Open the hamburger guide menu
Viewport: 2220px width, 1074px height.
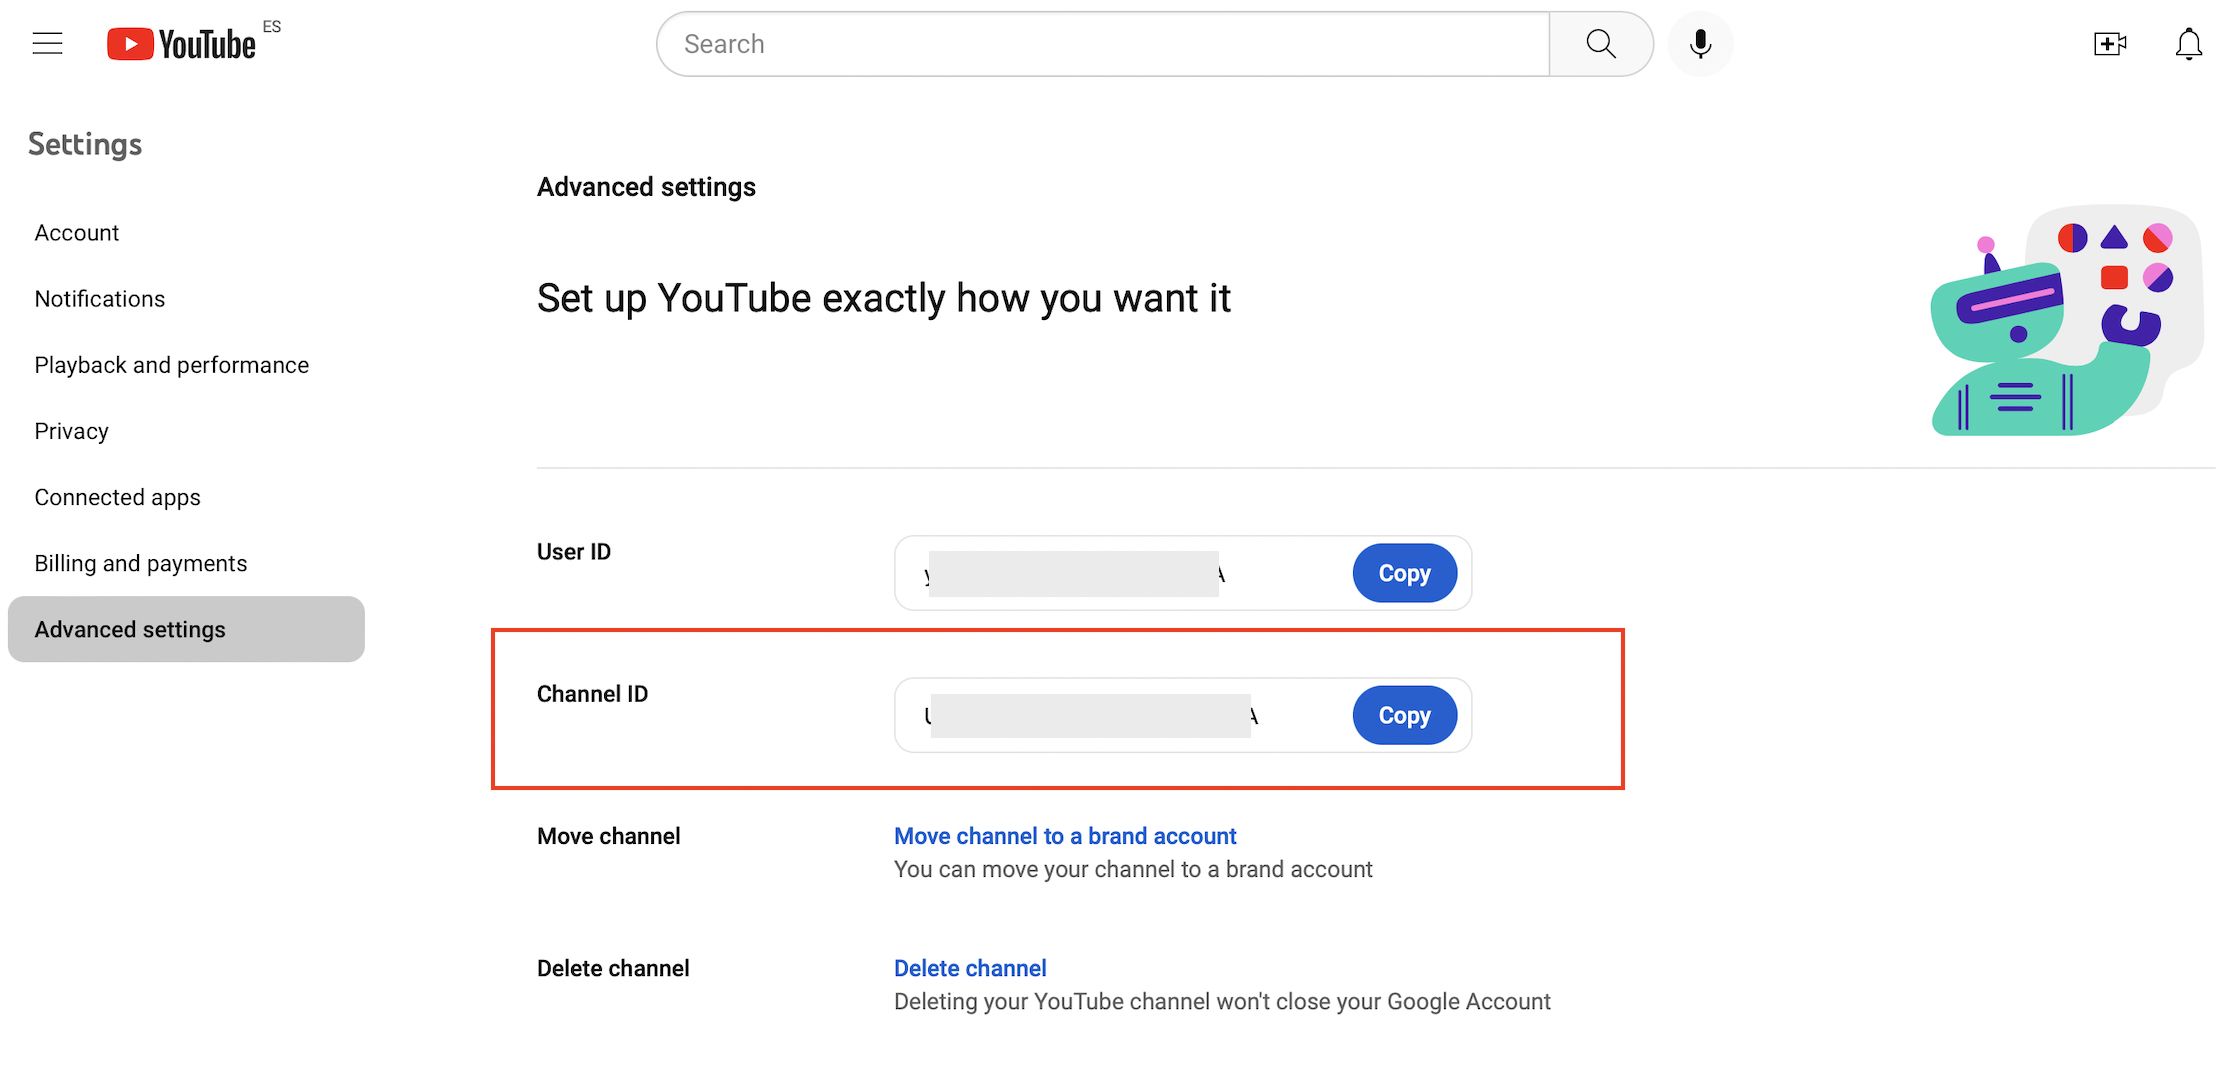[47, 44]
